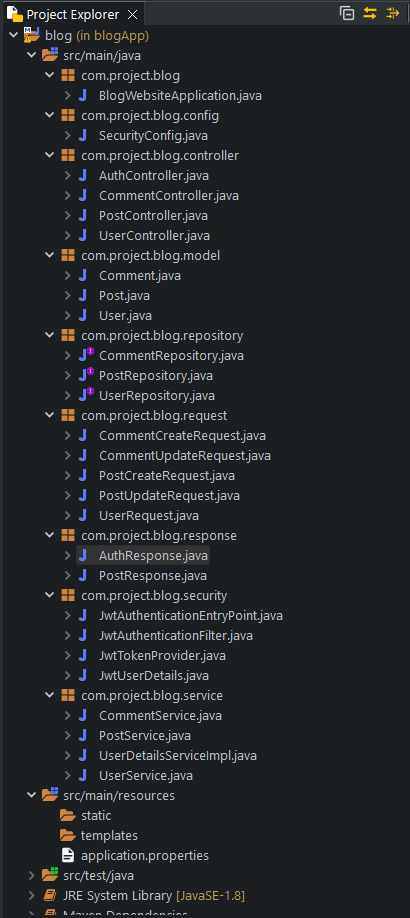
Task: Select JwtTokenProvider.java
Action: coord(162,656)
